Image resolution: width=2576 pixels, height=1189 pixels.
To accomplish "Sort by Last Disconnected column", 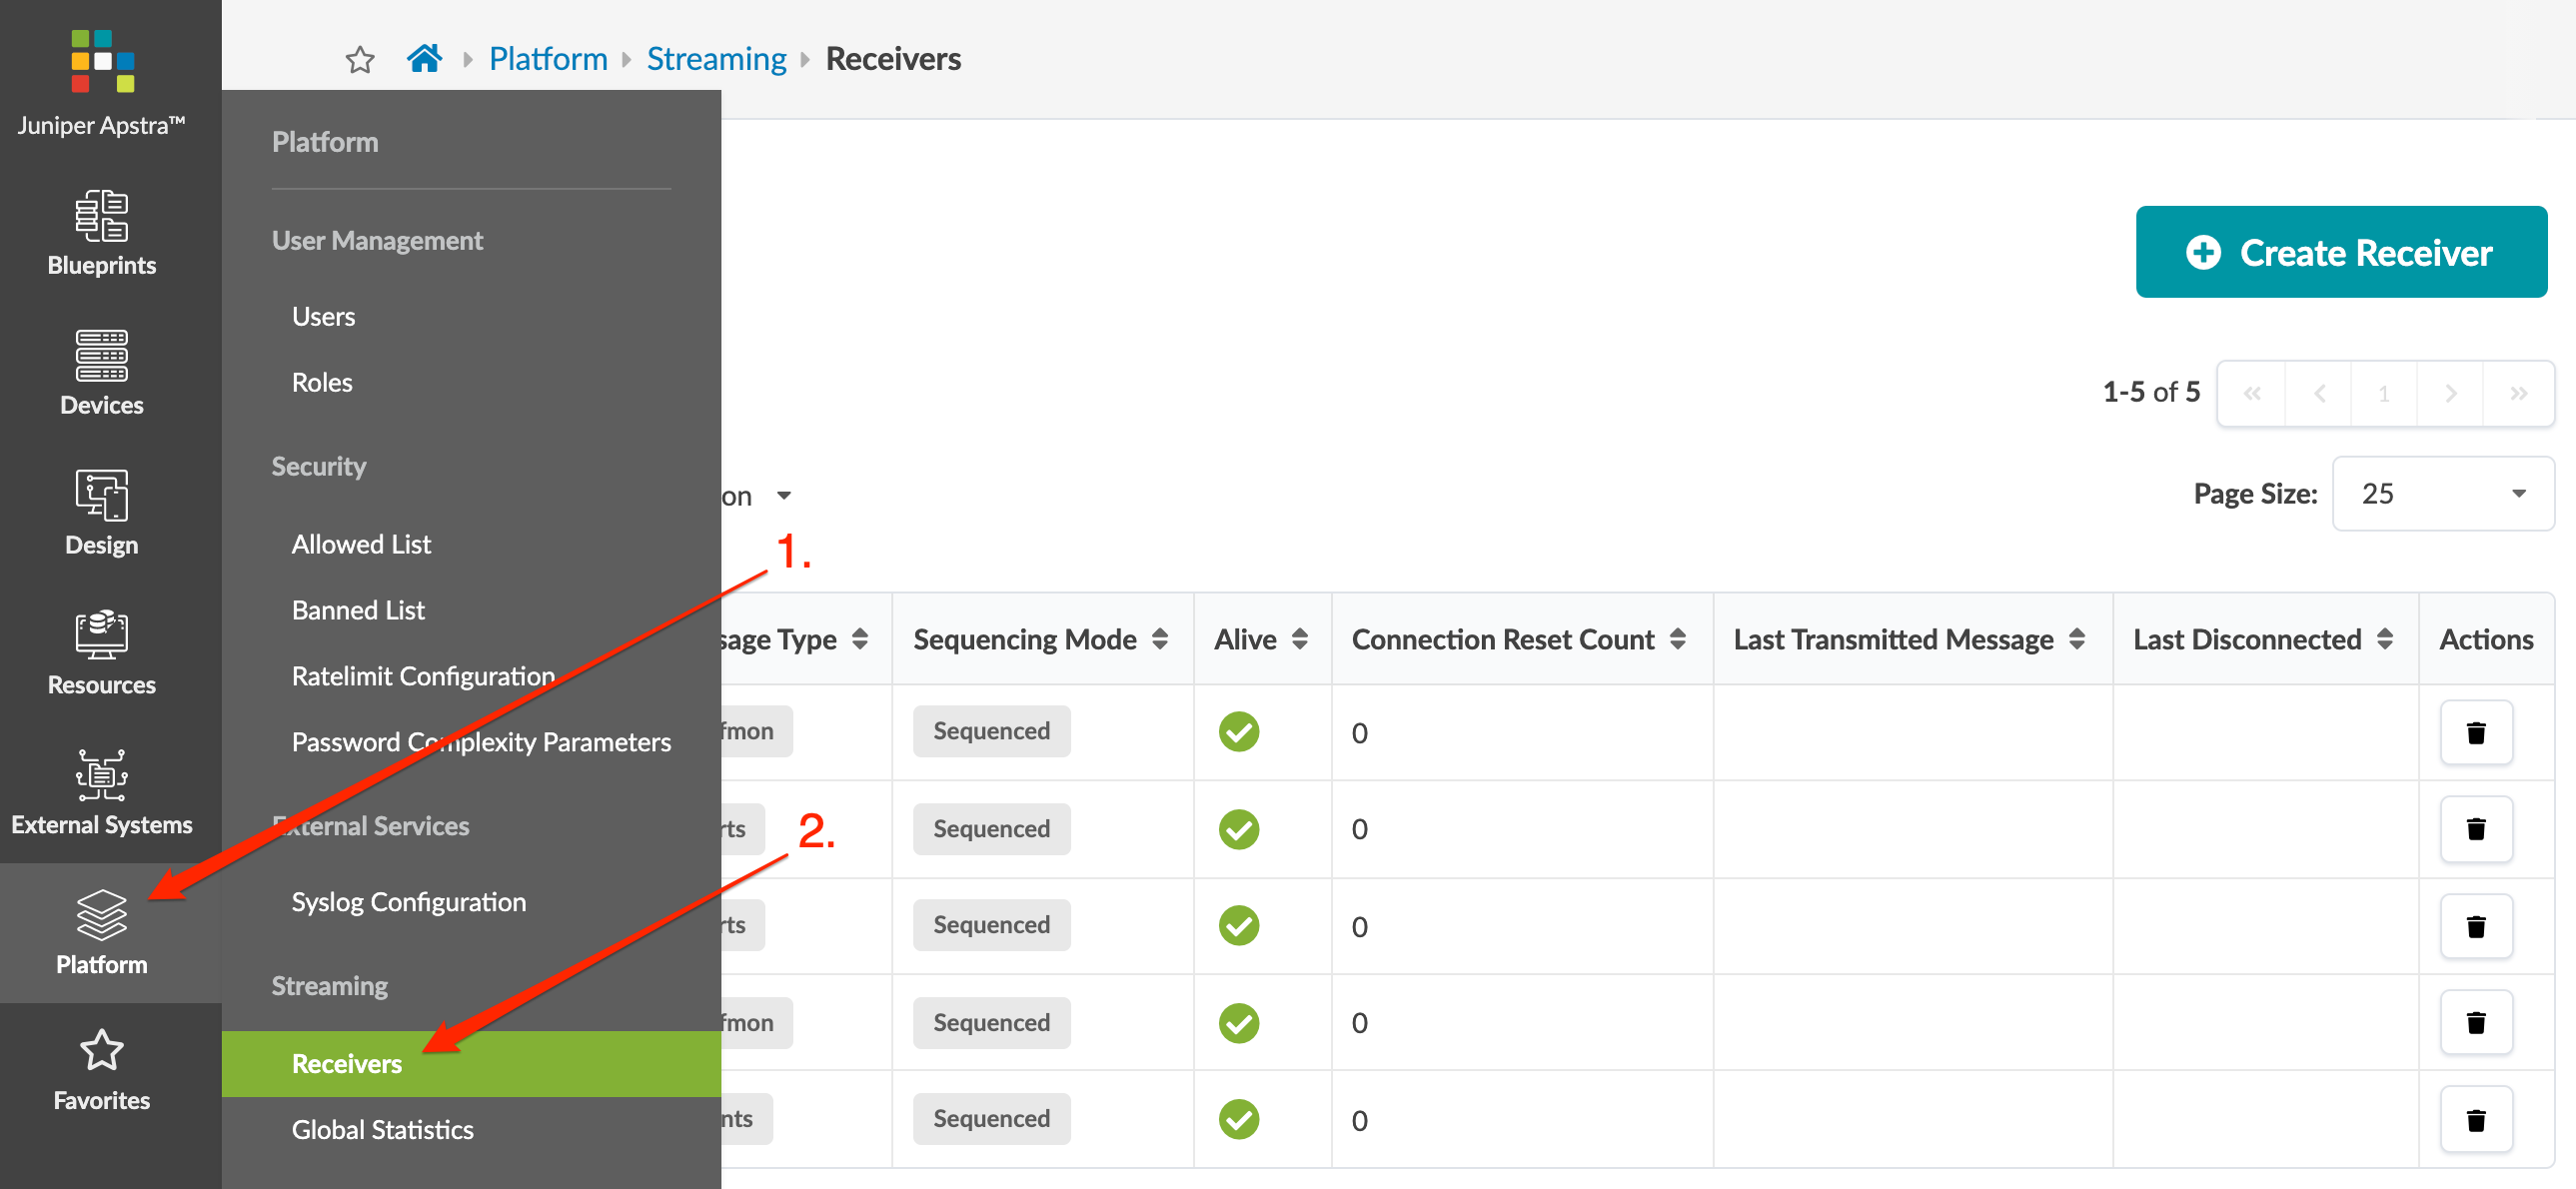I will (x=2384, y=639).
